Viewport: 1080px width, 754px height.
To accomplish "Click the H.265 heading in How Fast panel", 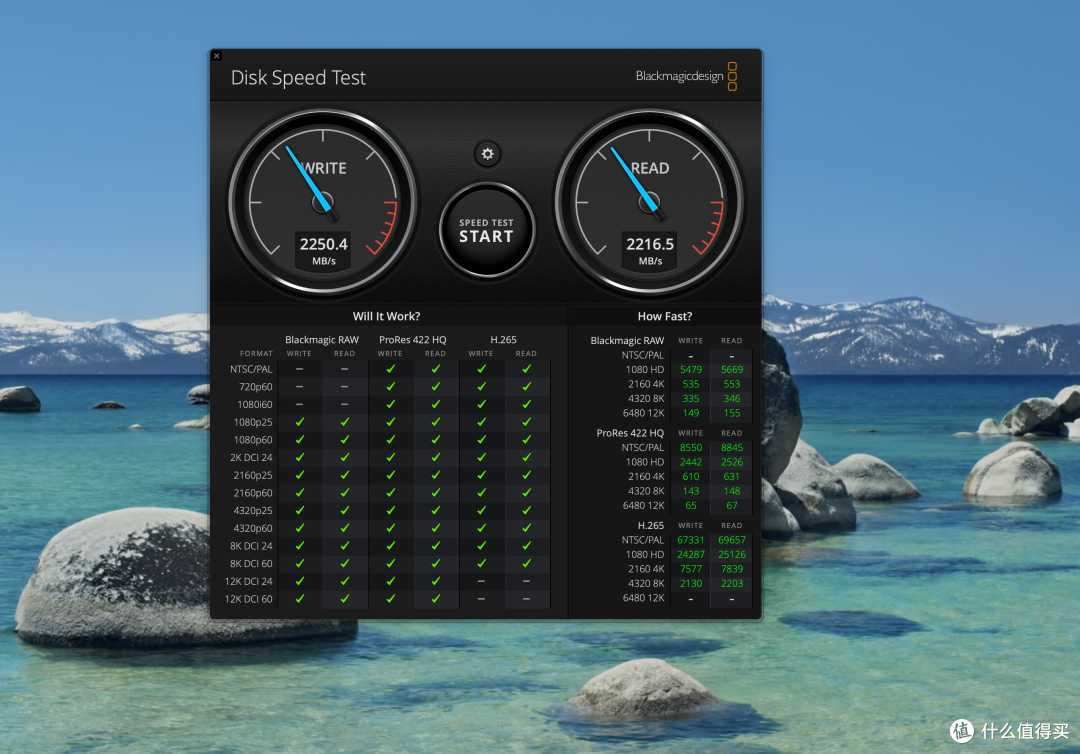I will [651, 525].
